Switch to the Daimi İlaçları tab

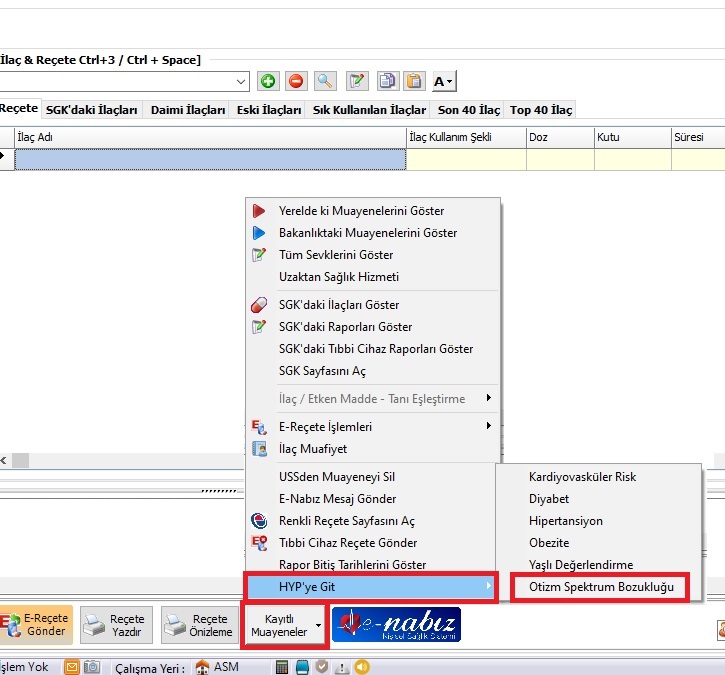188,110
